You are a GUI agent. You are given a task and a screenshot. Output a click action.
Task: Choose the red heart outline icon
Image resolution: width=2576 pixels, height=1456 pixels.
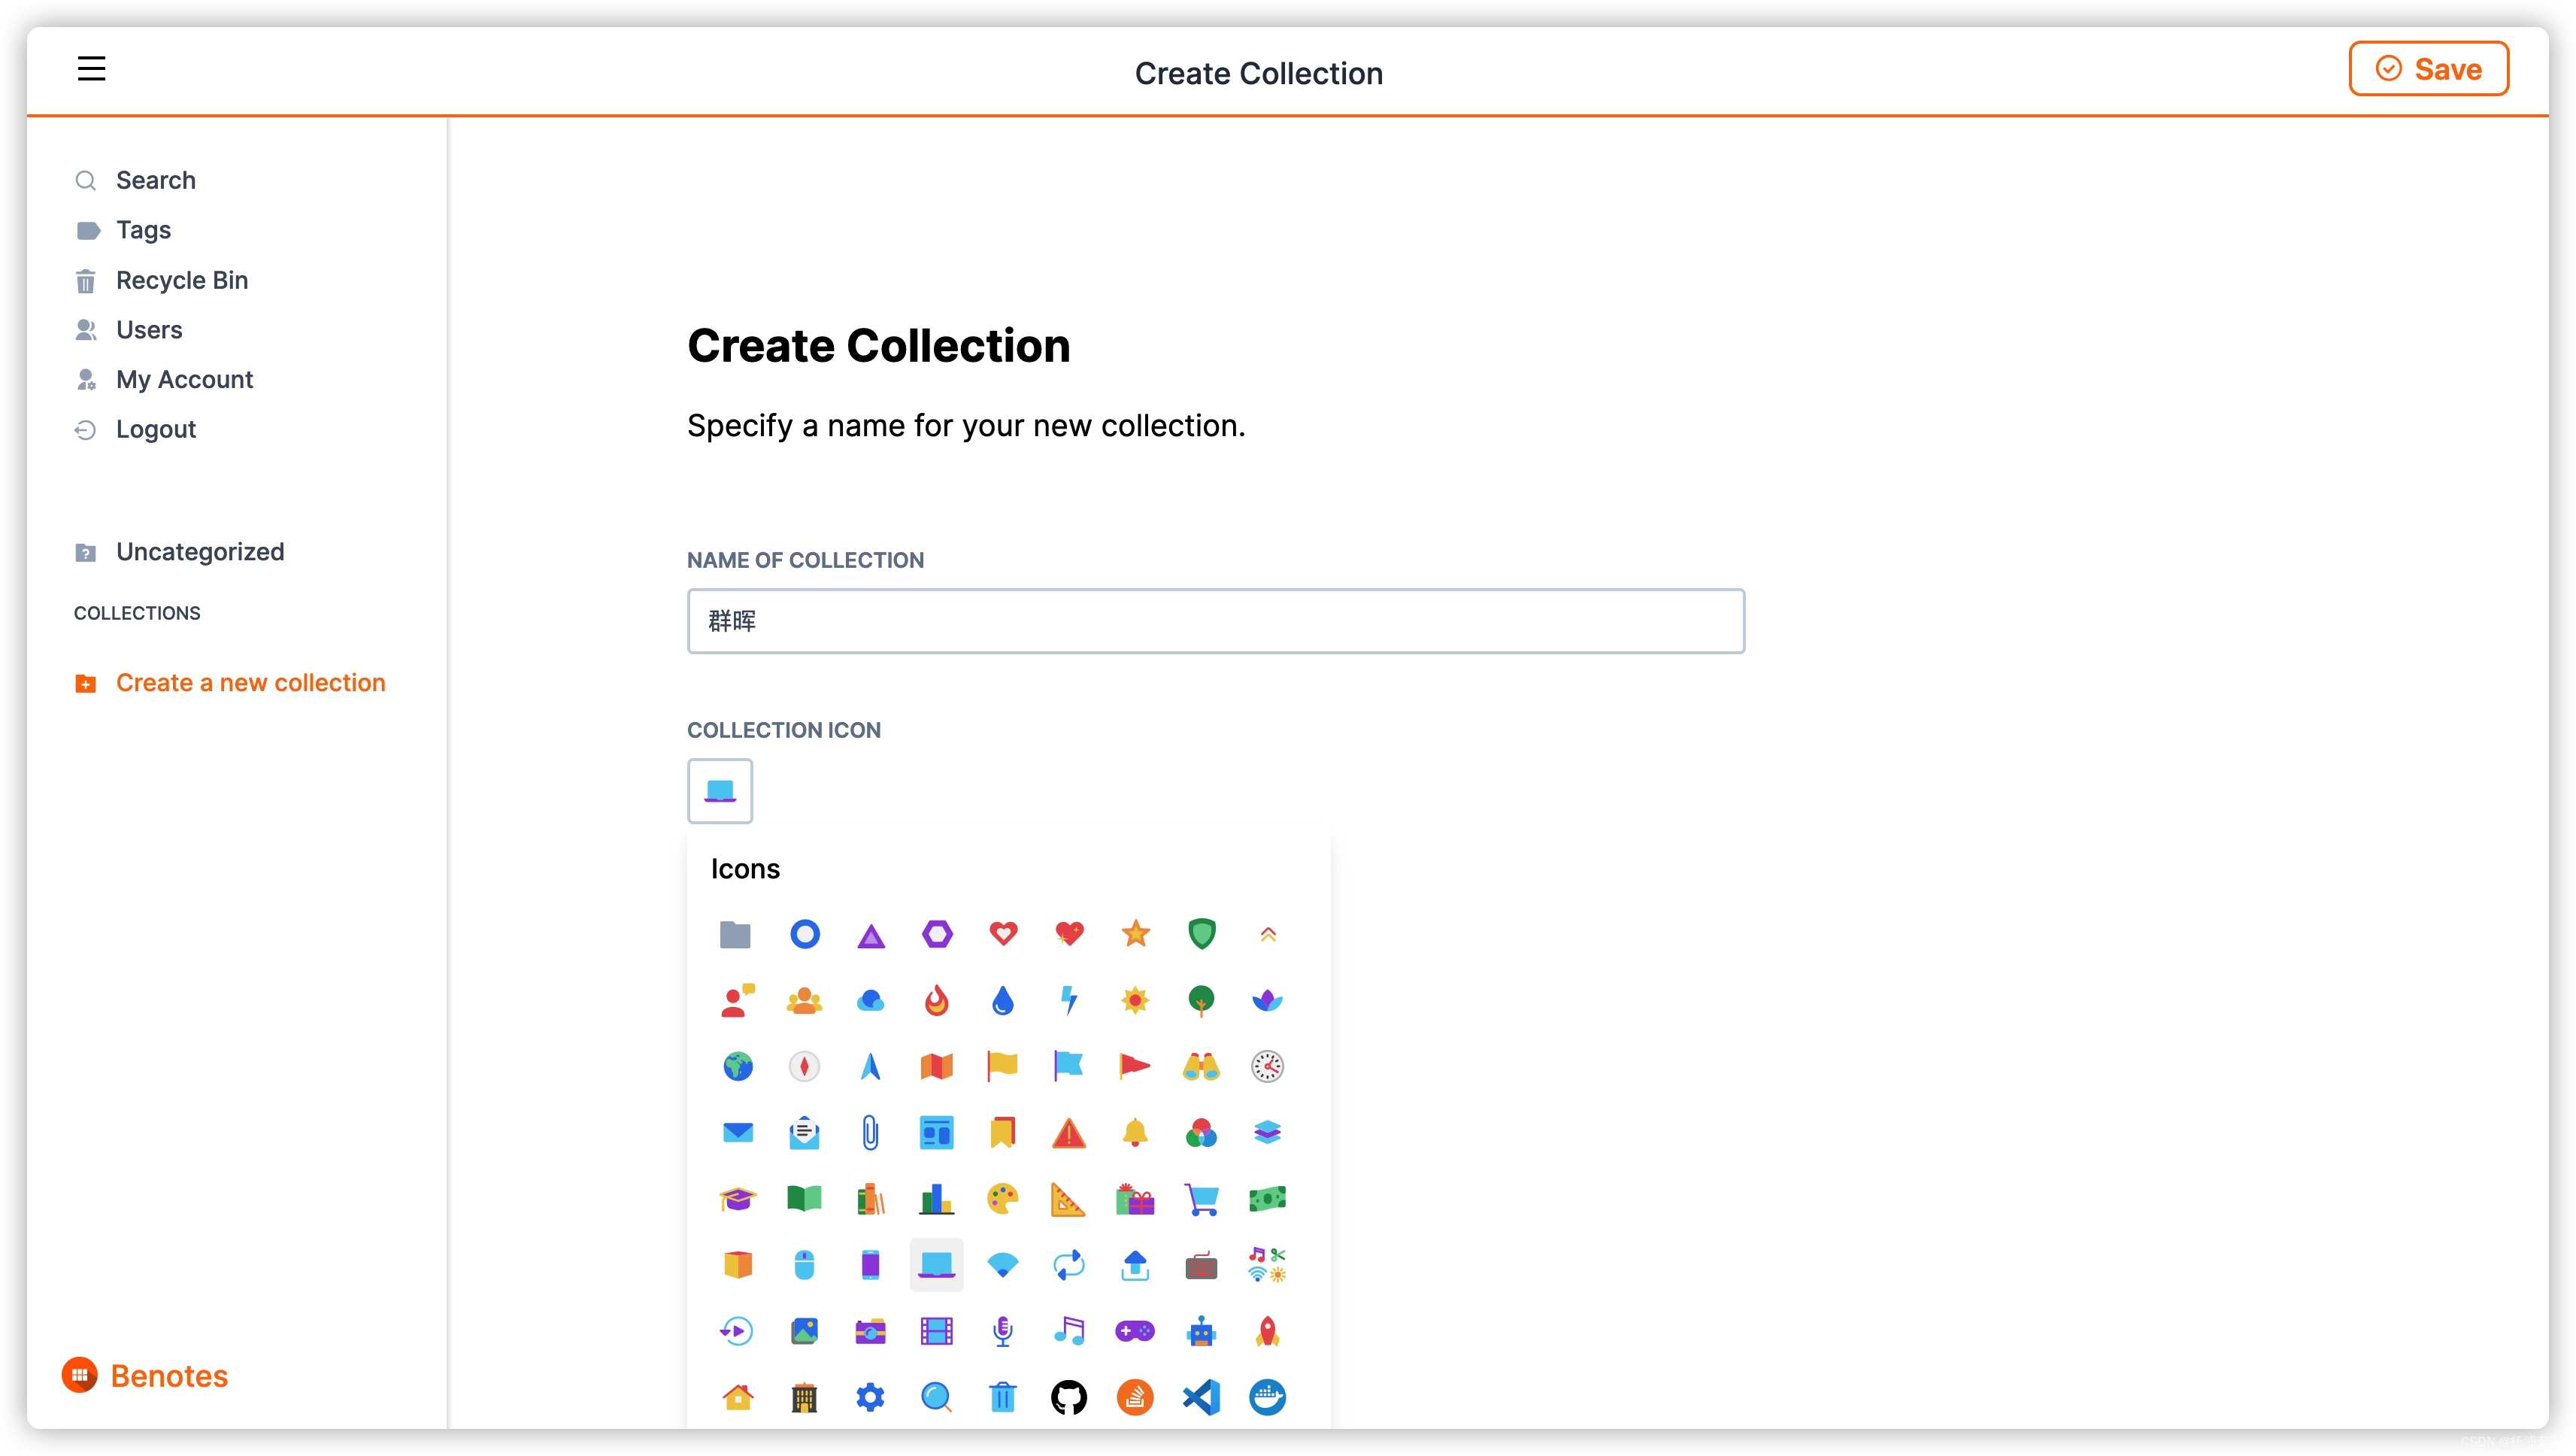point(1003,934)
